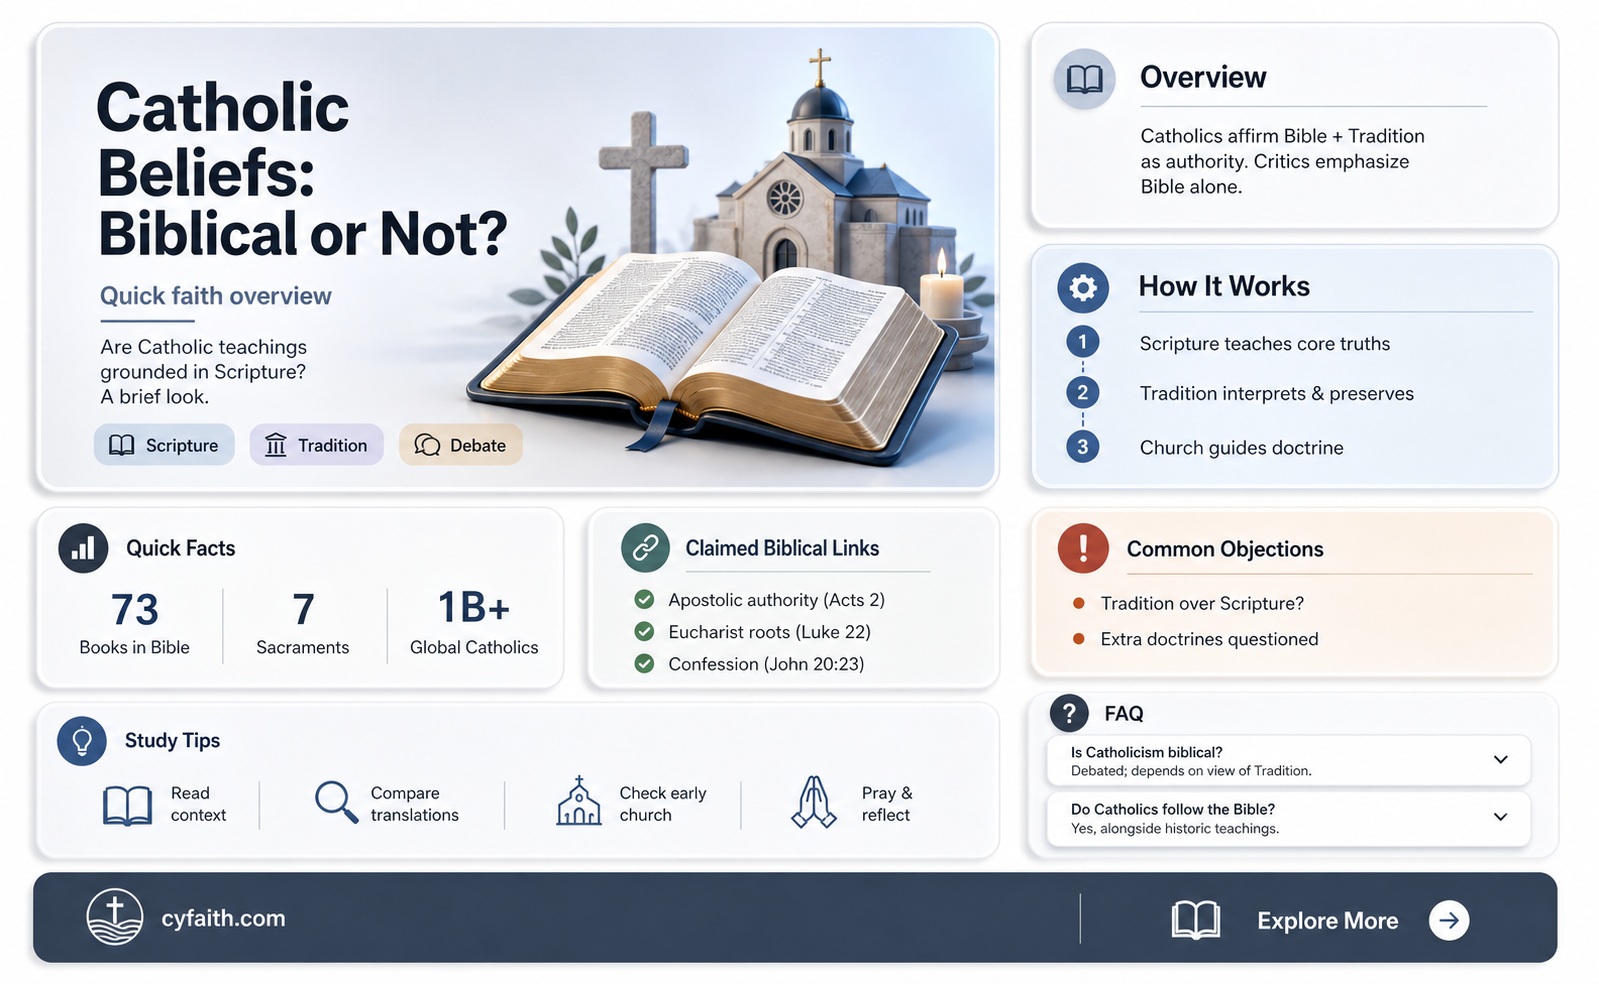
Task: Click the Claimed Biblical Links chain icon
Action: click(x=645, y=547)
